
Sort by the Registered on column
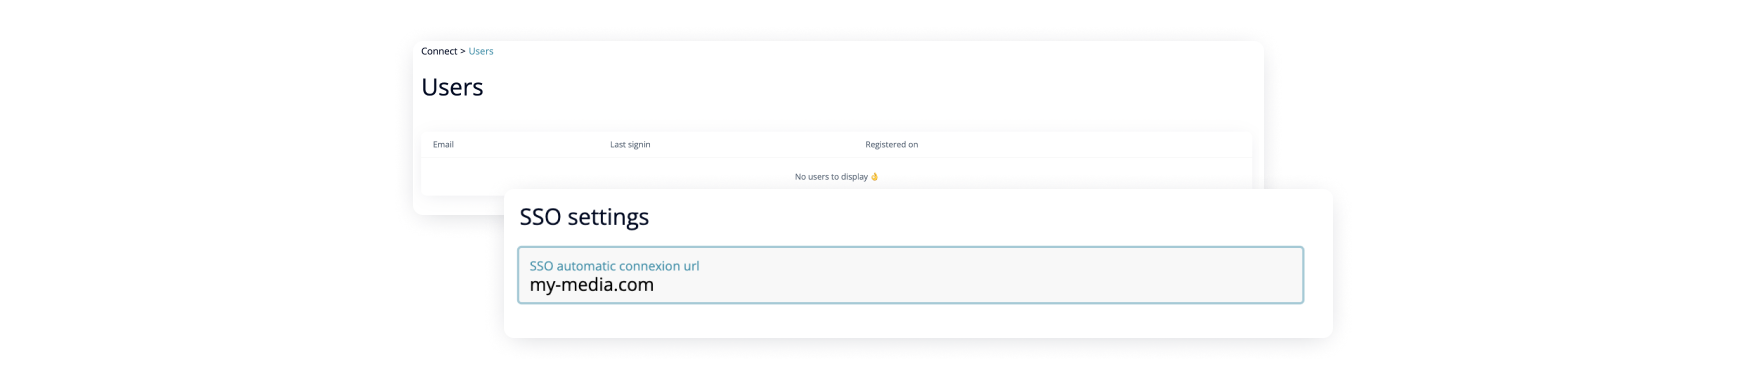click(892, 145)
